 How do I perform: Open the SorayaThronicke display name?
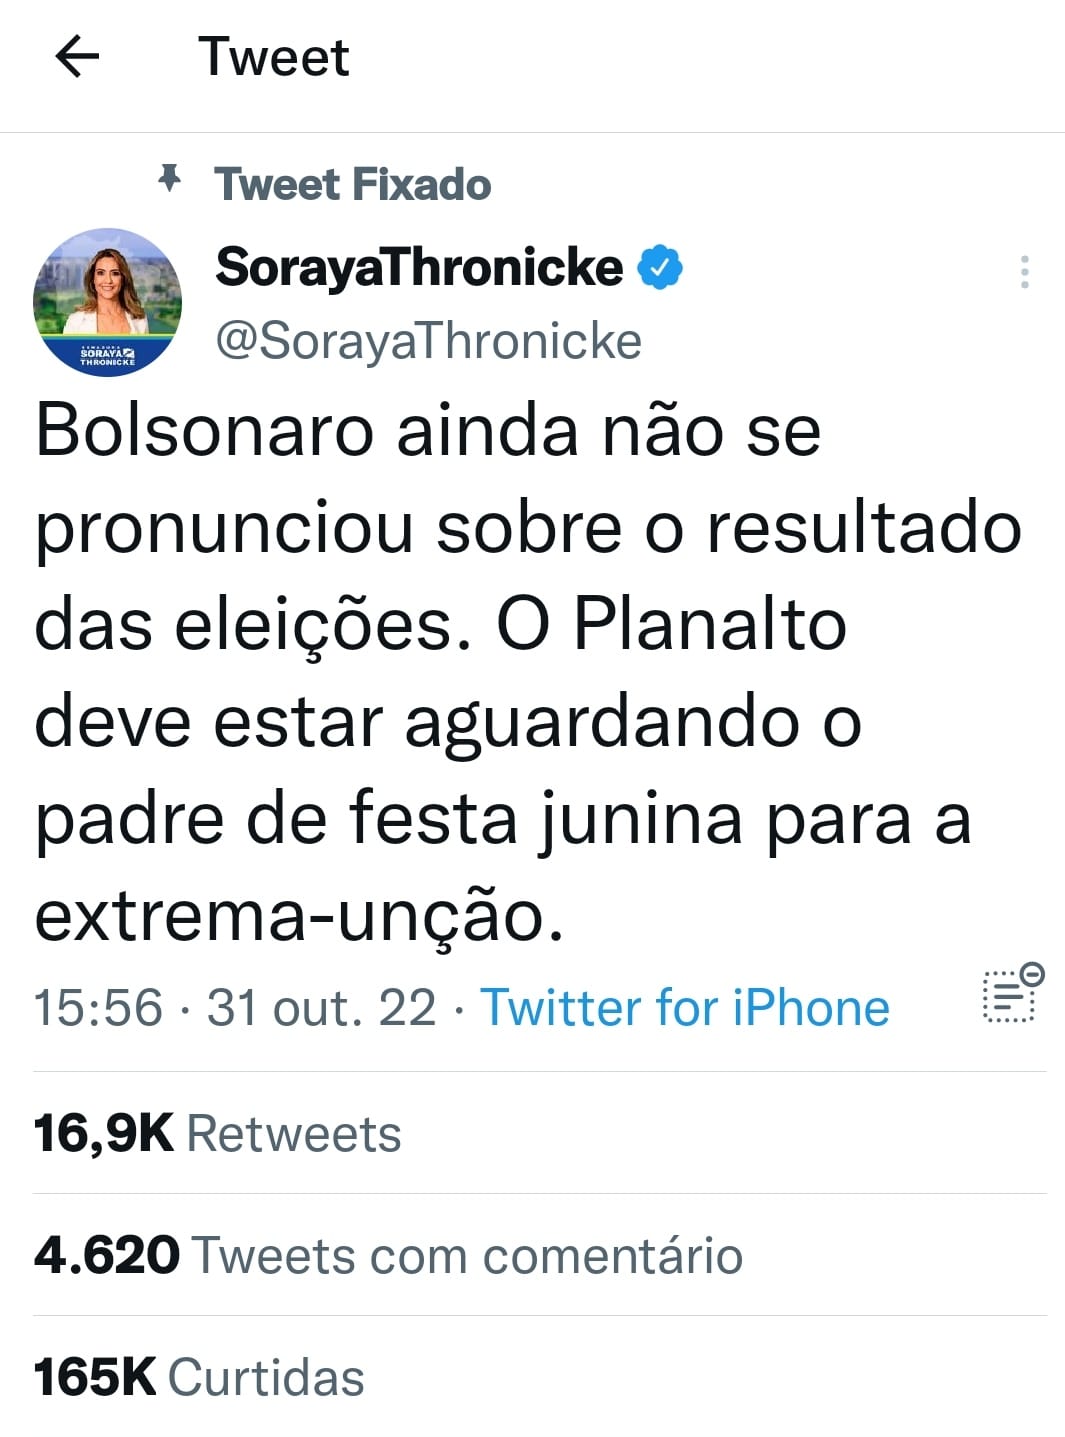[419, 268]
